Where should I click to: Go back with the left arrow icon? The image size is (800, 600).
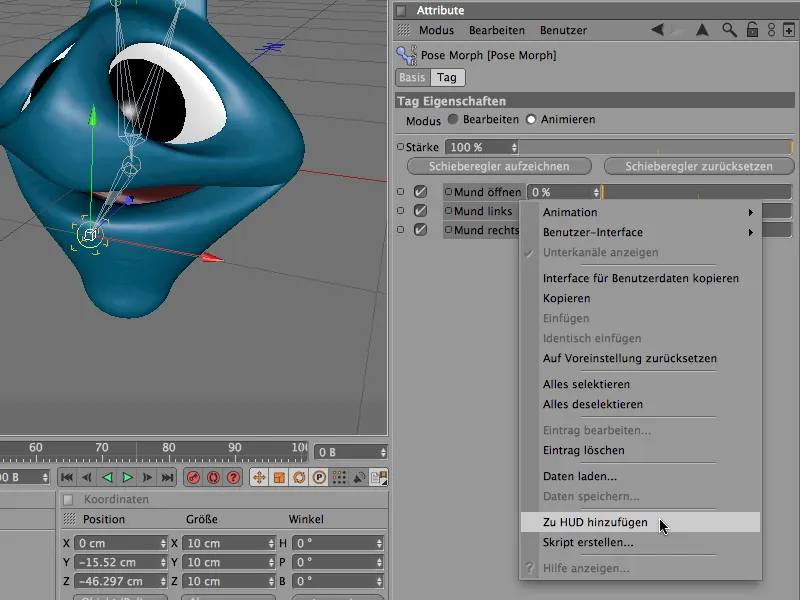[657, 31]
